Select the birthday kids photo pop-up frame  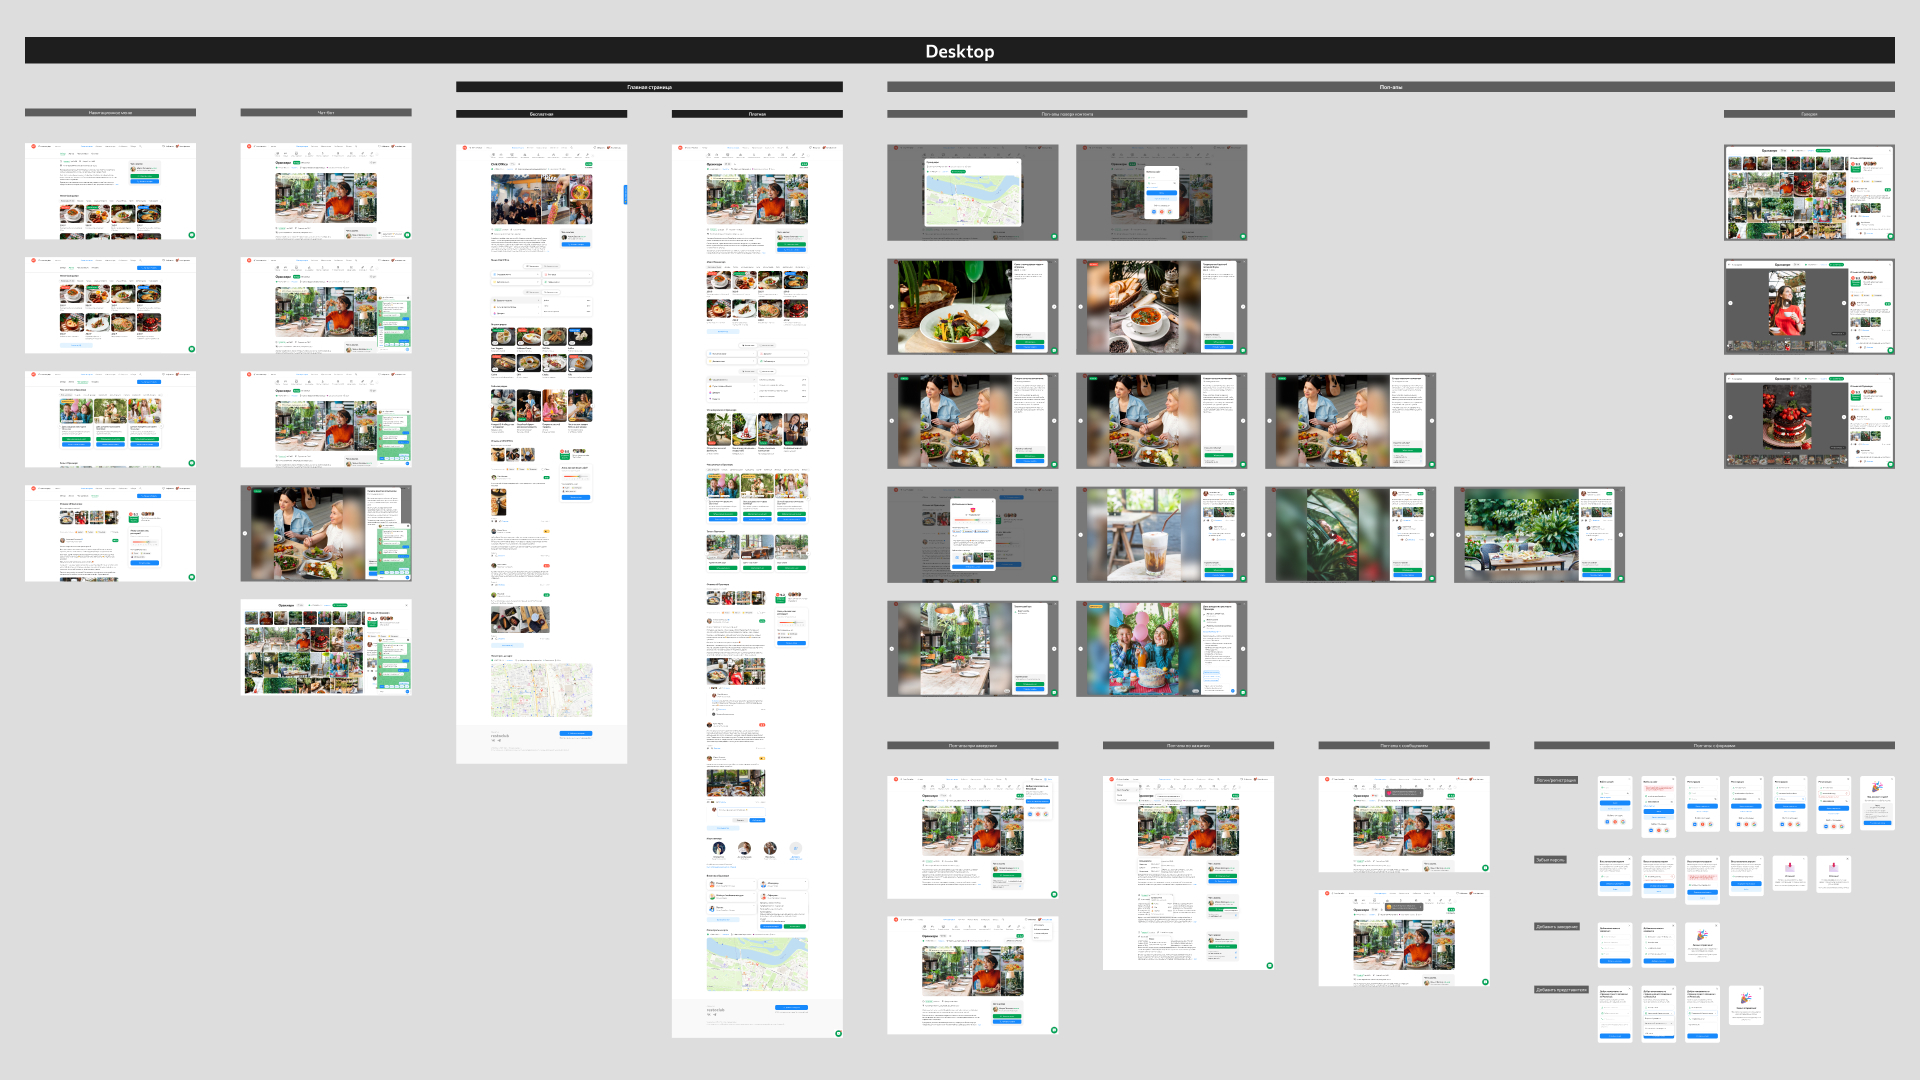click(x=1161, y=648)
